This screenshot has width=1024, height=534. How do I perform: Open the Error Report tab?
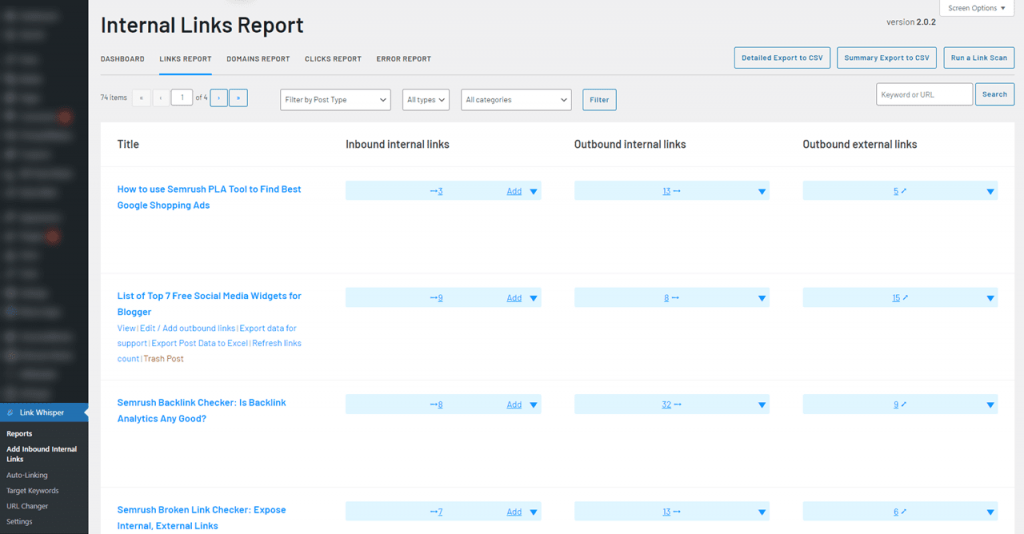pos(404,59)
